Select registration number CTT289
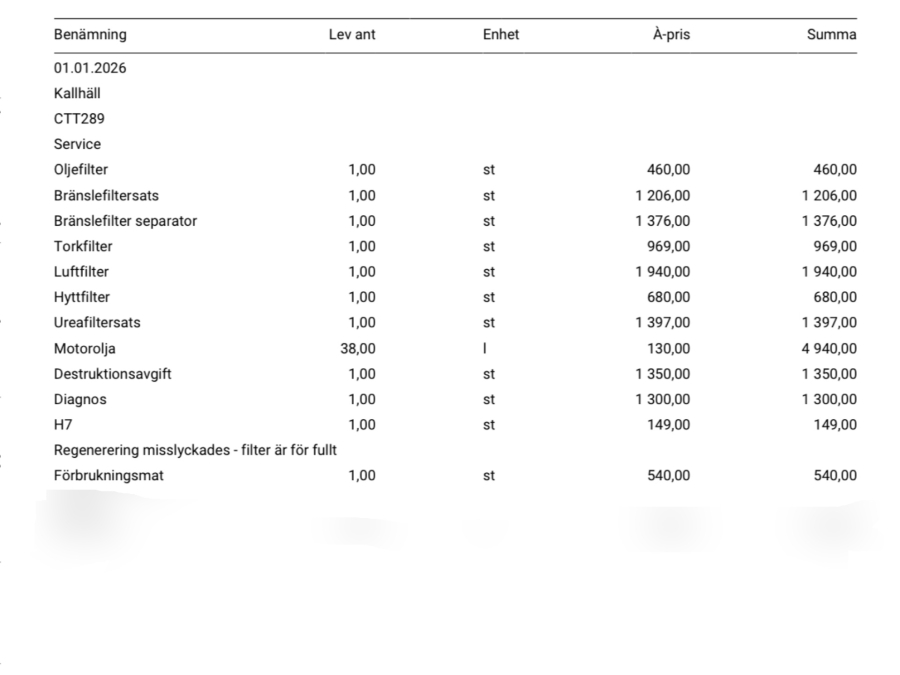Viewport: 900px width, 675px height. [78, 119]
